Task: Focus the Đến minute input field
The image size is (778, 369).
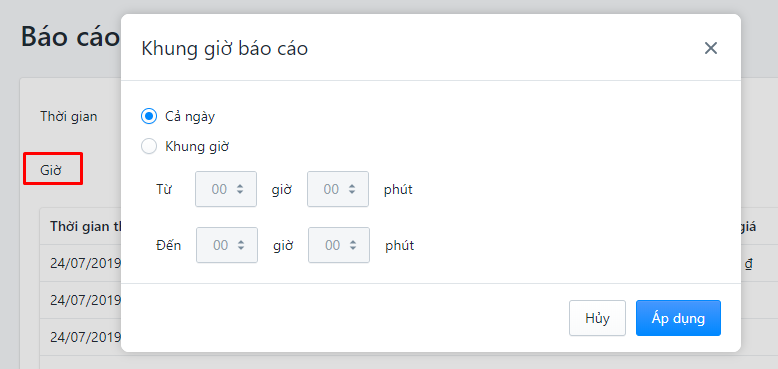Action: pos(339,245)
